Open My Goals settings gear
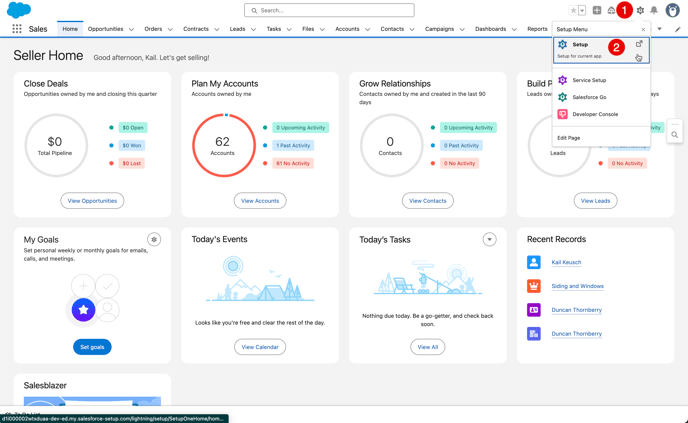This screenshot has width=688, height=423. (154, 240)
